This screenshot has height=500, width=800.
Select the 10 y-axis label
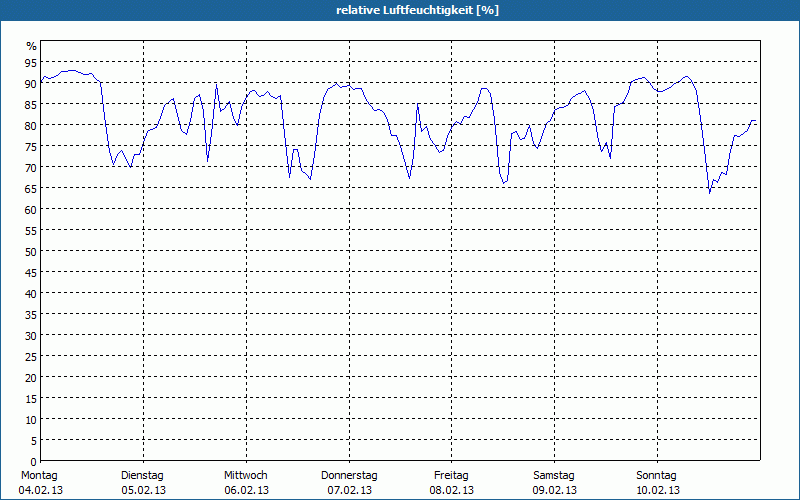point(31,419)
